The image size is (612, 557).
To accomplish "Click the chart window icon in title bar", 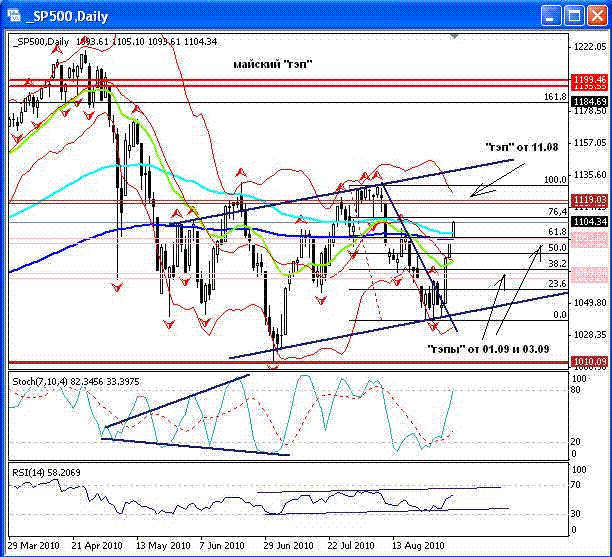I will (14, 15).
